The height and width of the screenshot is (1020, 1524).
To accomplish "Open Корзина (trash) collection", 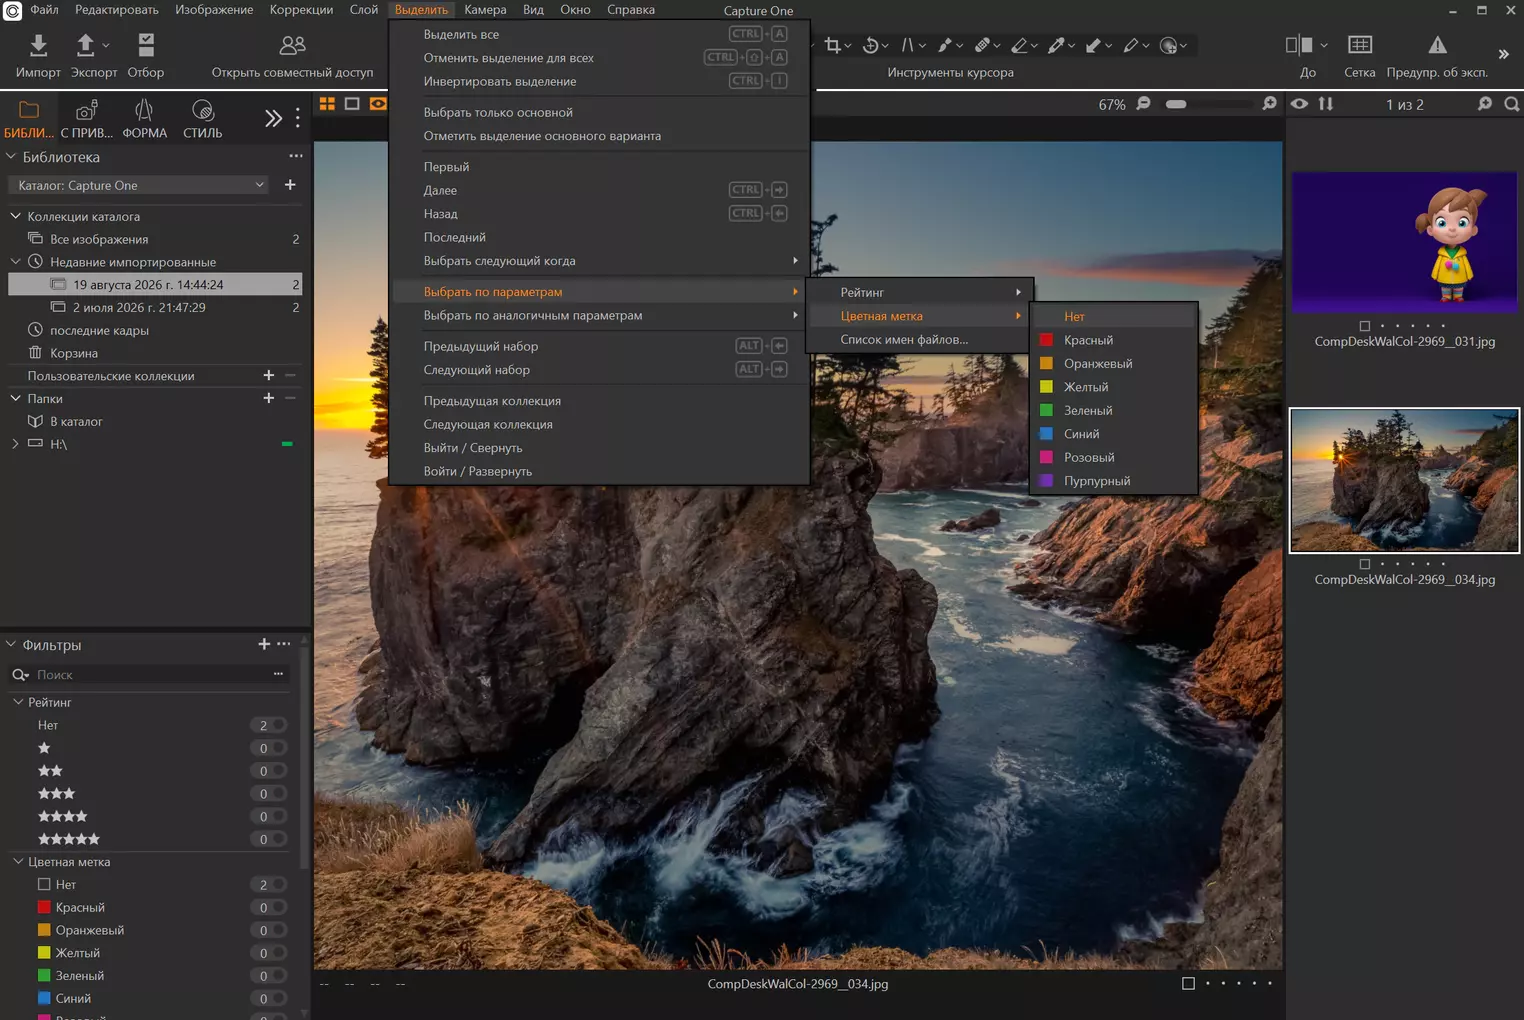I will 74,353.
